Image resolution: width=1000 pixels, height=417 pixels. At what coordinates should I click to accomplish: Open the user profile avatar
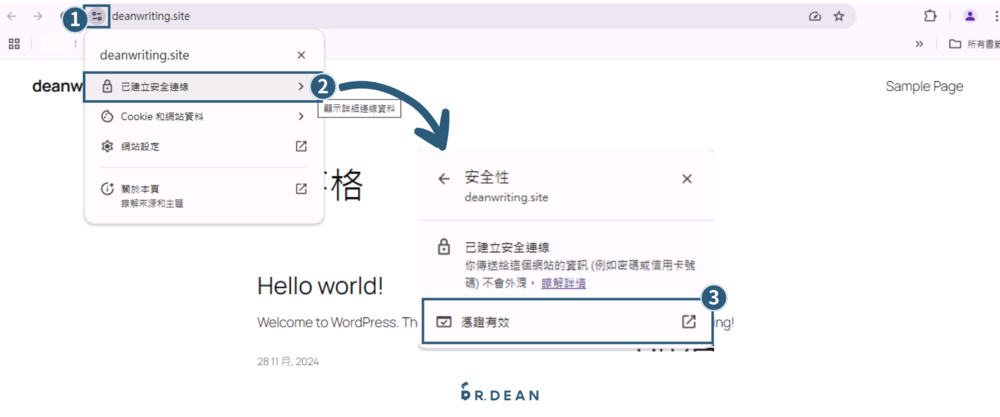pos(969,17)
